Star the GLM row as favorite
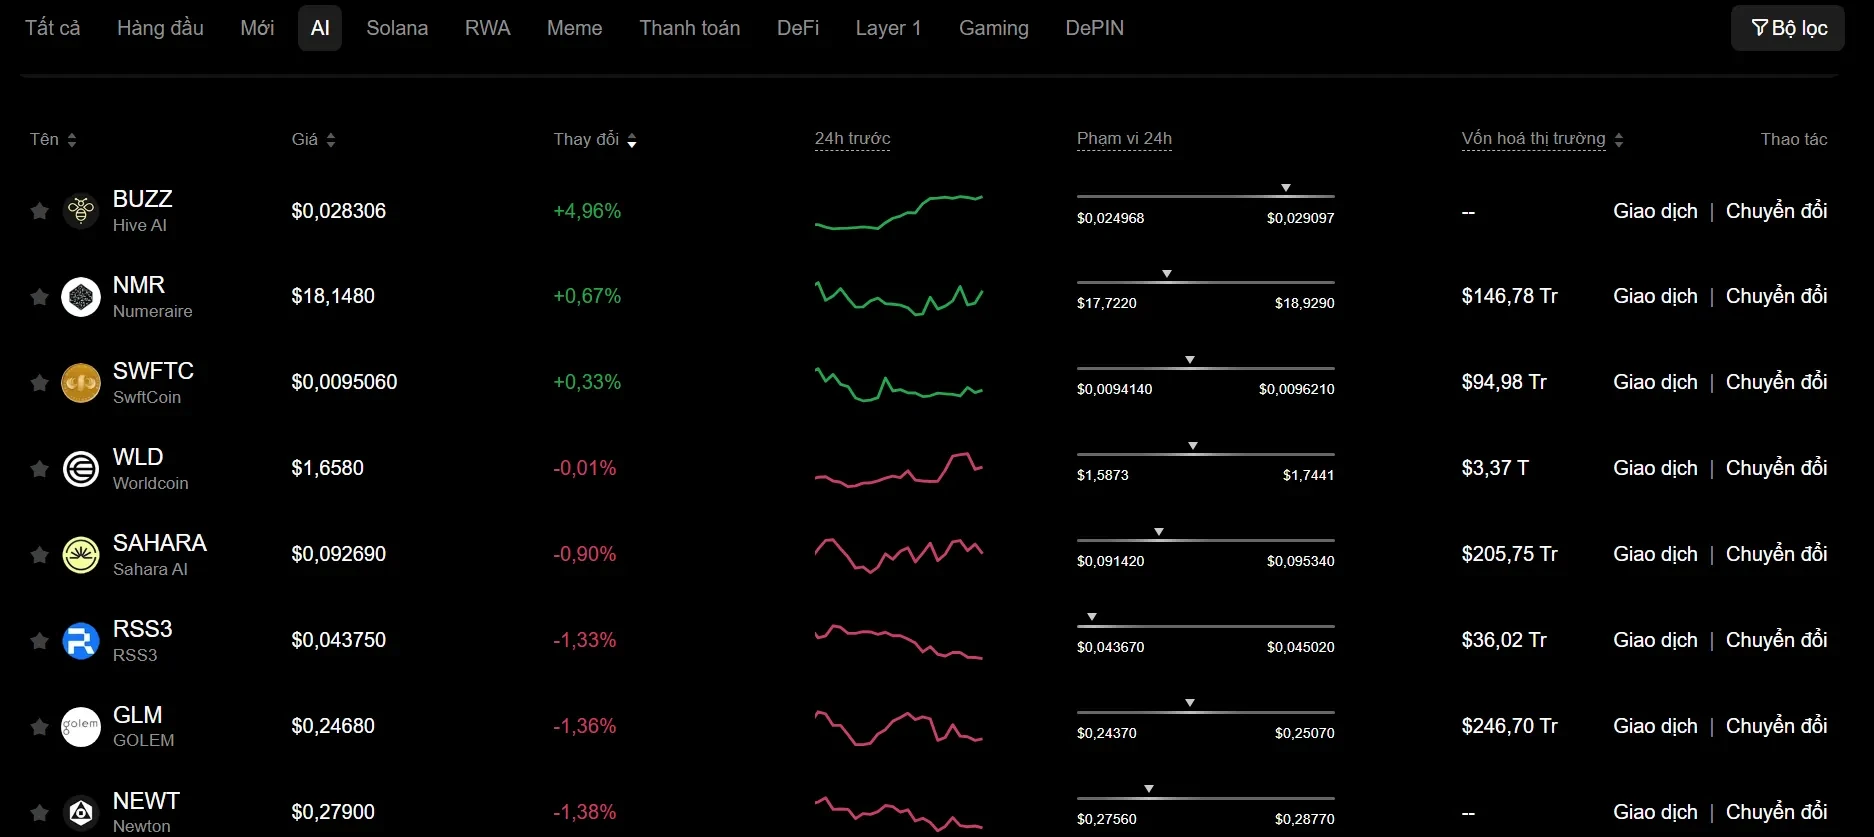 (39, 727)
